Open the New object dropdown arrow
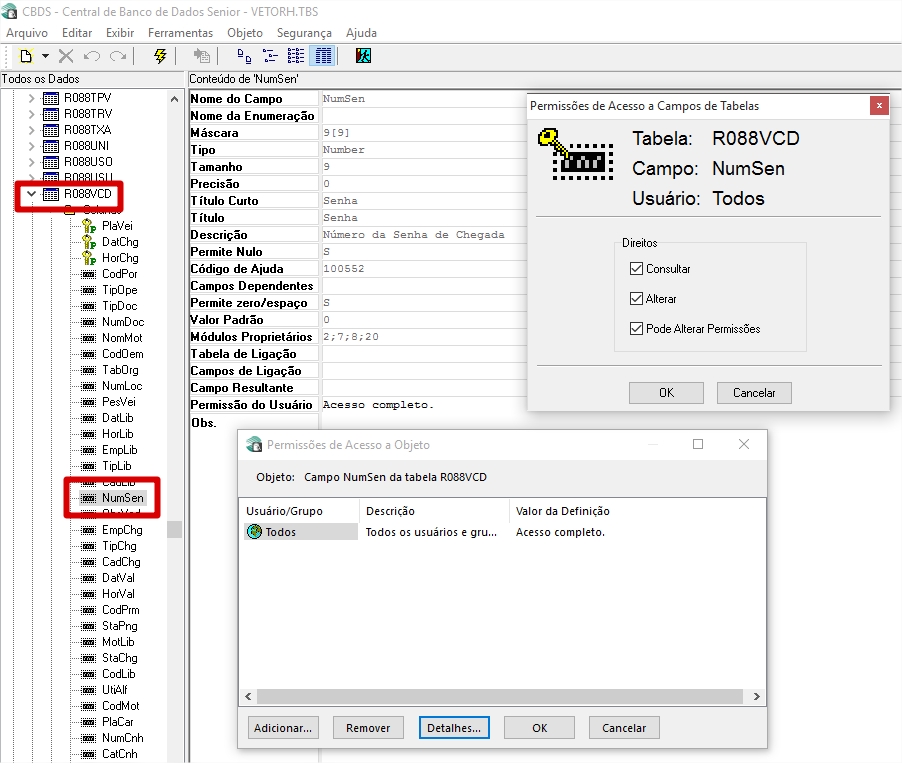Viewport: 902px width, 763px height. 45,56
